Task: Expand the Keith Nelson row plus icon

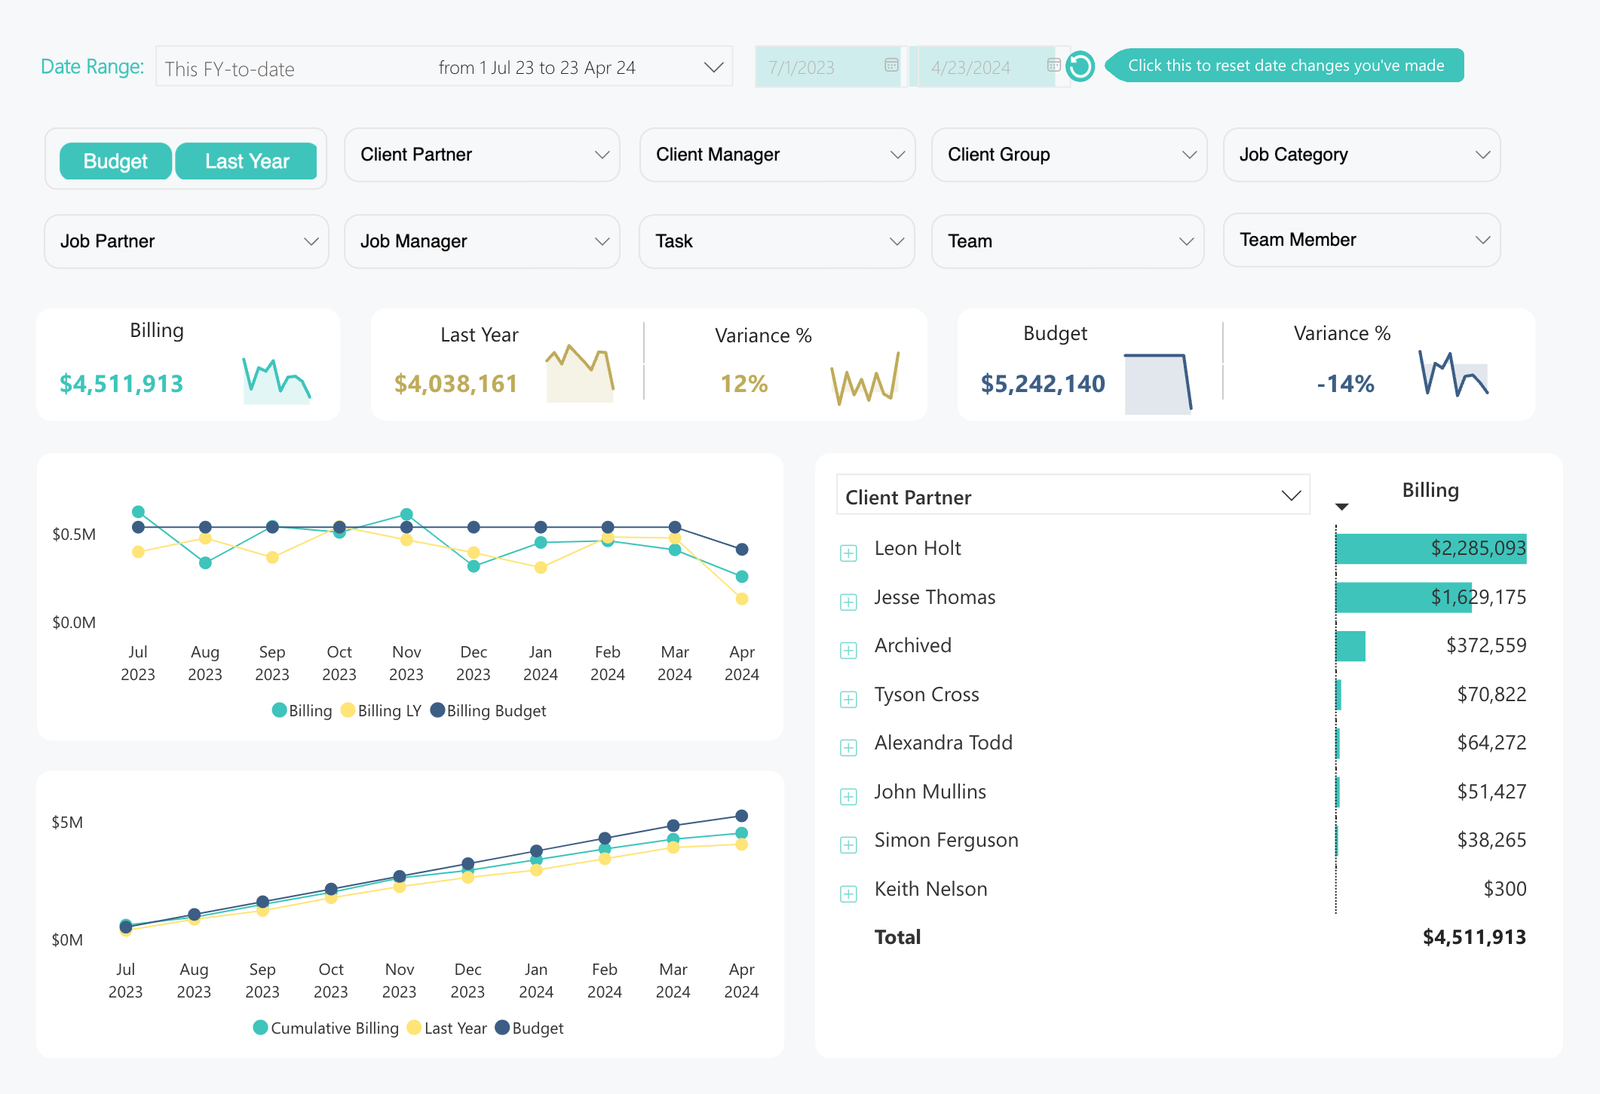Action: coord(849,894)
